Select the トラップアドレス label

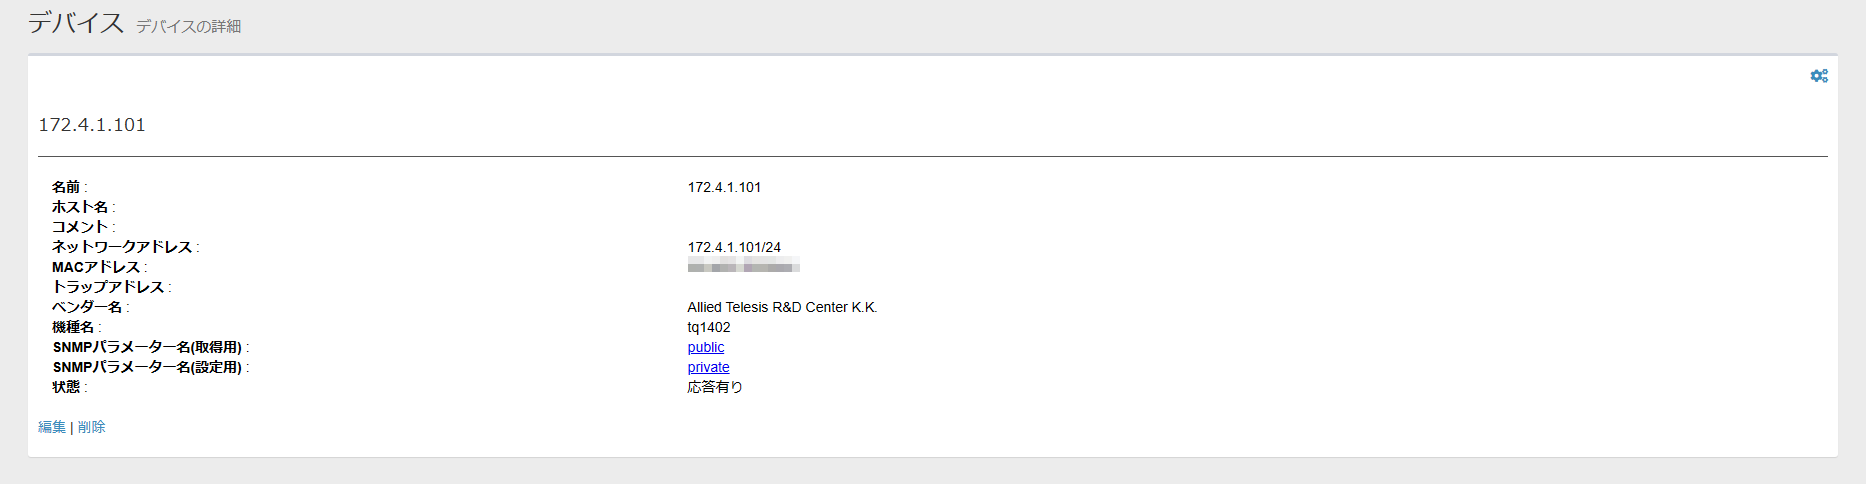(108, 287)
